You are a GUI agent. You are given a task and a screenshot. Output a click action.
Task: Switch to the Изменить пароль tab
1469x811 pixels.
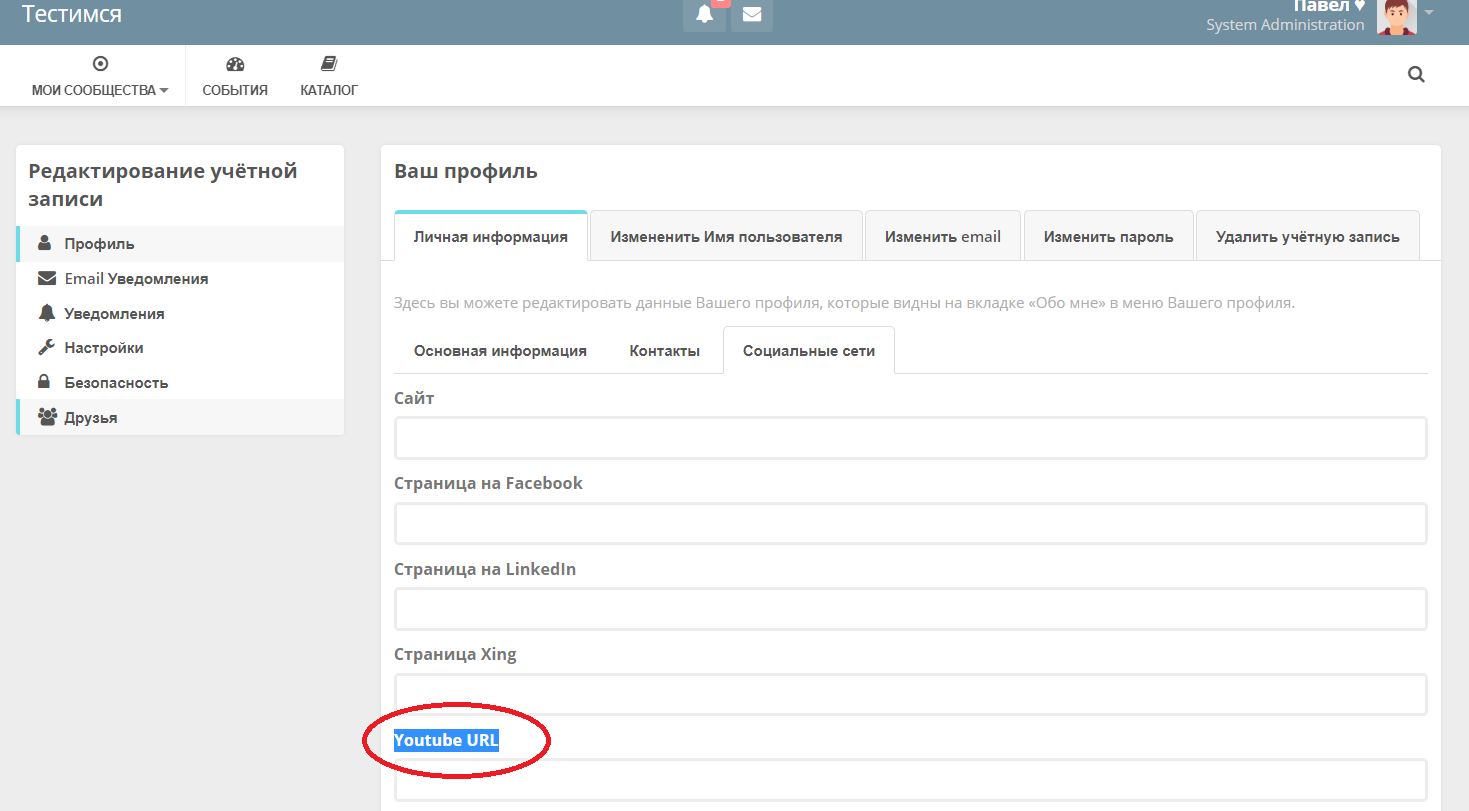[1108, 237]
